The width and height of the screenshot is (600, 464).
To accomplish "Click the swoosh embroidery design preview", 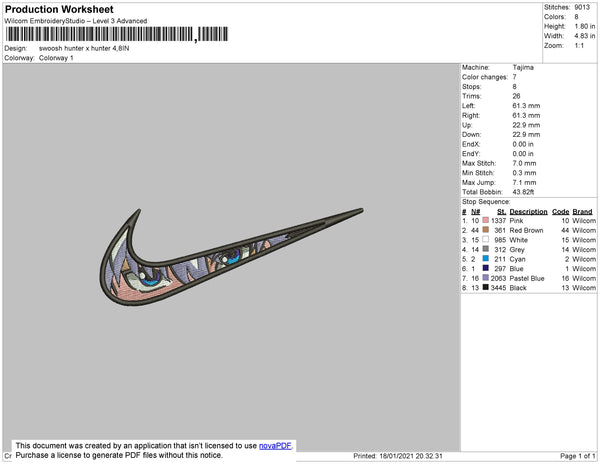I will [x=231, y=257].
